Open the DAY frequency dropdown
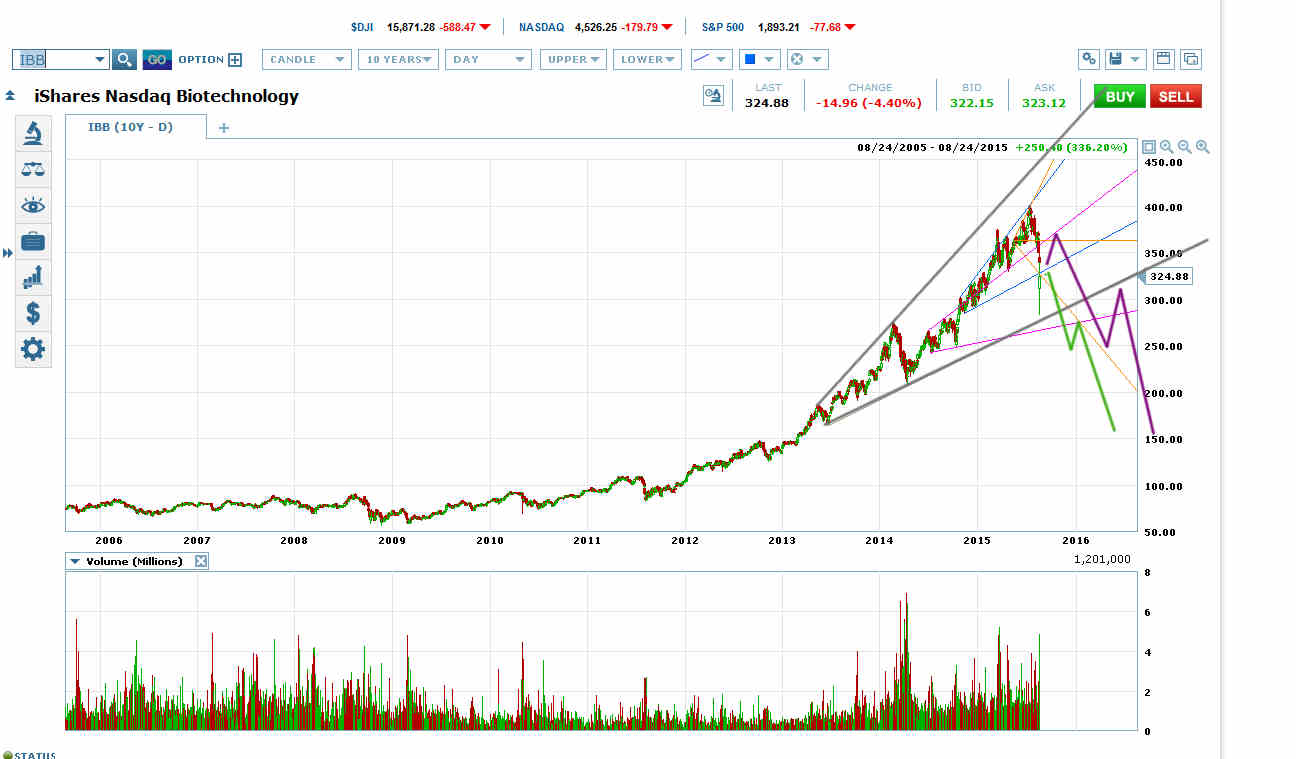This screenshot has width=1296, height=759. click(488, 60)
